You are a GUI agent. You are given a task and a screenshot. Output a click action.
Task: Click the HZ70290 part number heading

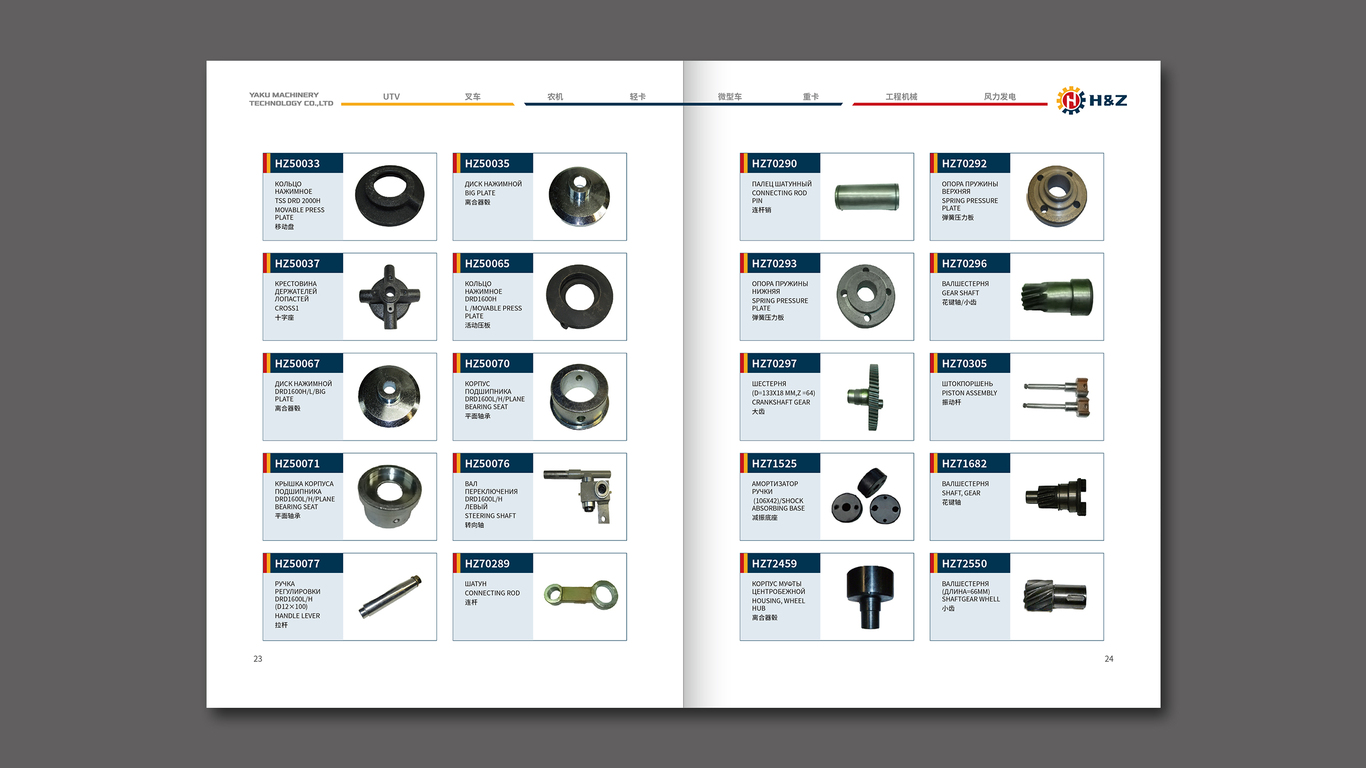[774, 163]
